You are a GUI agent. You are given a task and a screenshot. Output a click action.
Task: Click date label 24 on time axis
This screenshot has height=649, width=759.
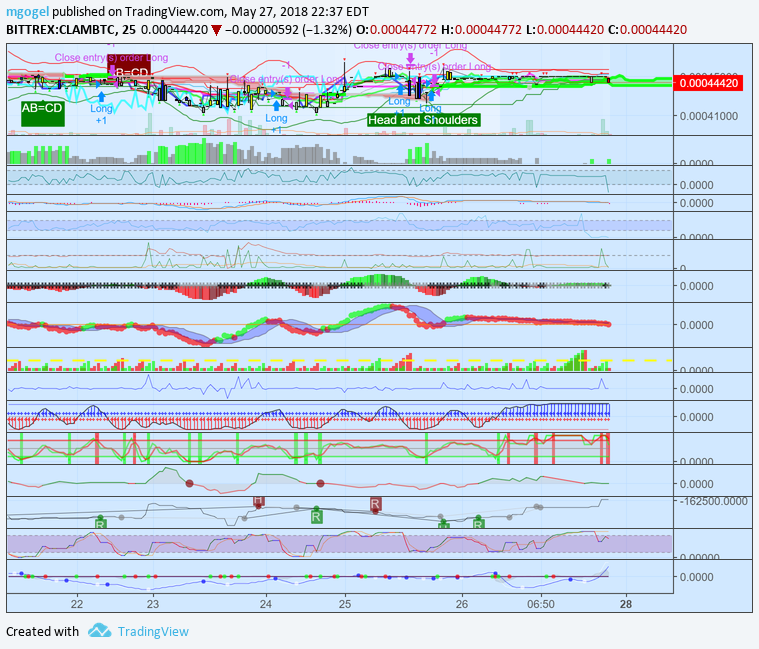tap(265, 604)
